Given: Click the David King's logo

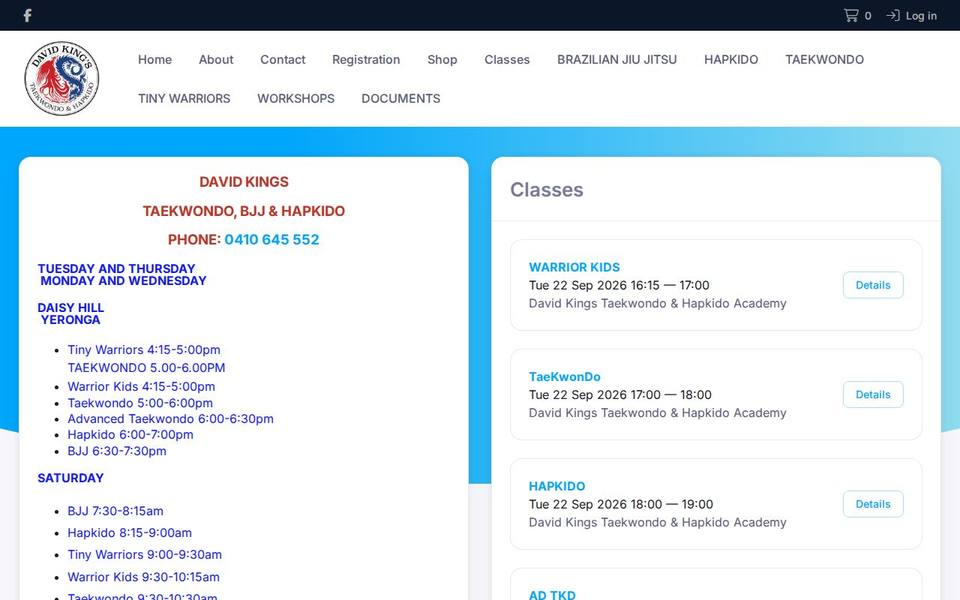Looking at the screenshot, I should (x=61, y=78).
